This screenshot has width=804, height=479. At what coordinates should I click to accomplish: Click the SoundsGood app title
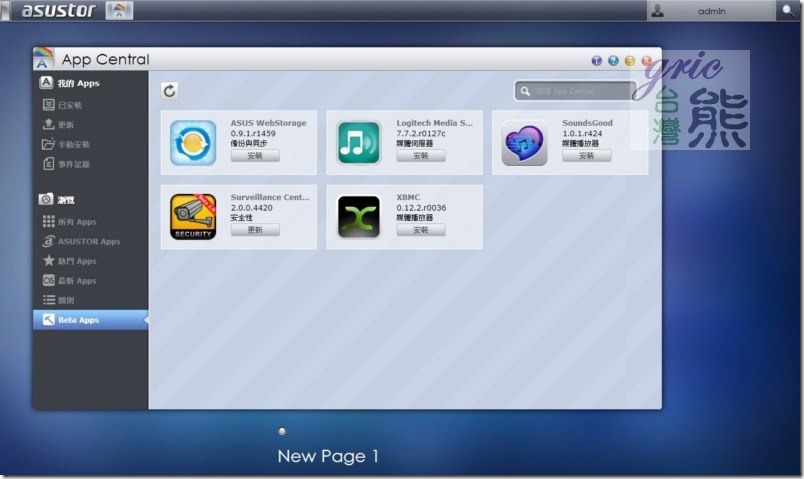point(587,123)
